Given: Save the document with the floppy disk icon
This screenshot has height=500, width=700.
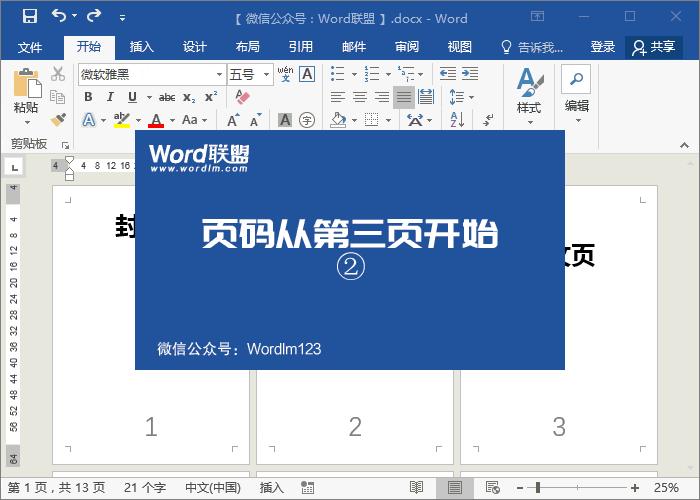Looking at the screenshot, I should [x=30, y=17].
